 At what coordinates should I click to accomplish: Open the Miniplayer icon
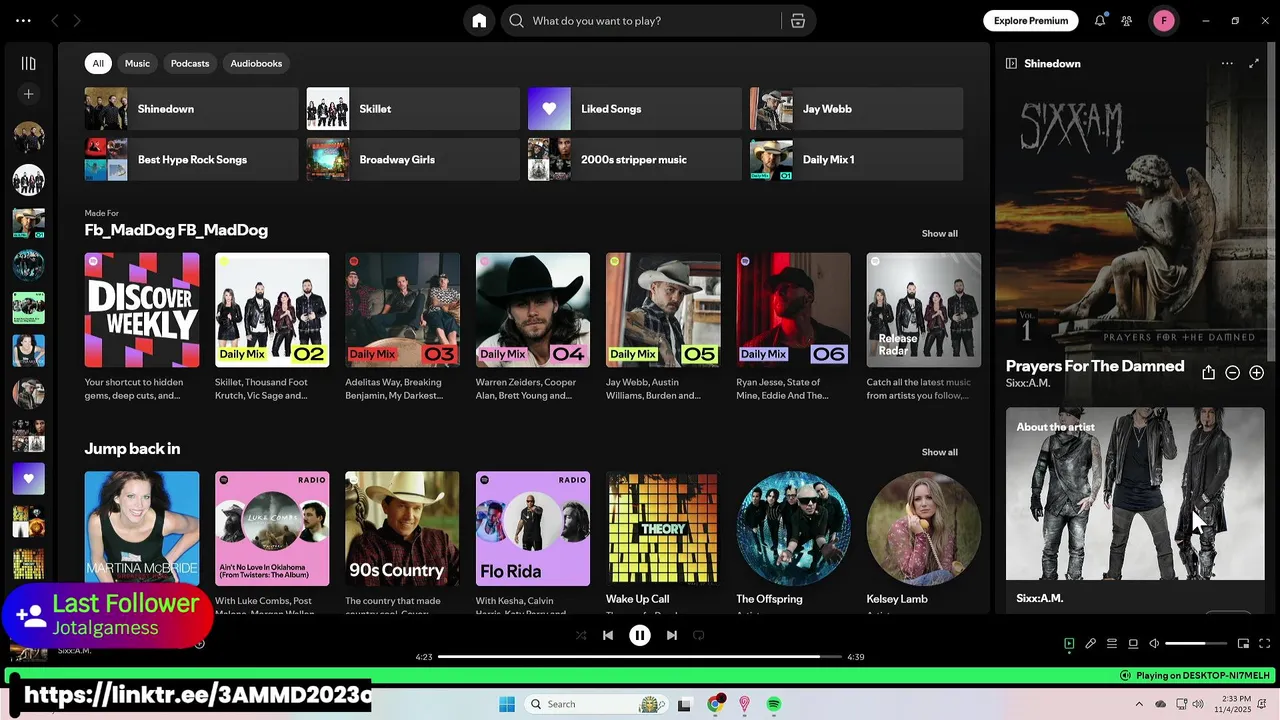pyautogui.click(x=1243, y=644)
